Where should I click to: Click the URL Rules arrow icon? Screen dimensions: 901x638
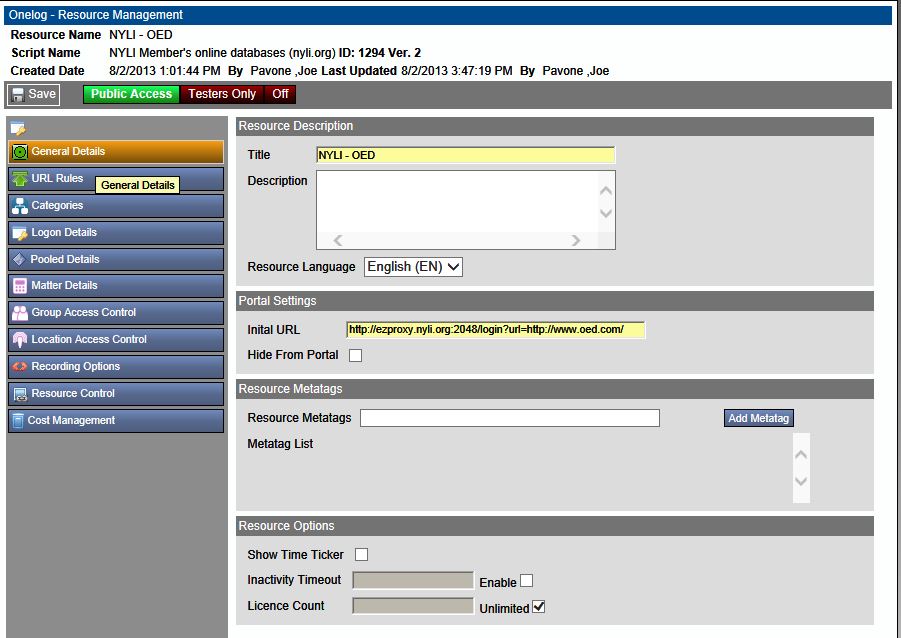(20, 179)
